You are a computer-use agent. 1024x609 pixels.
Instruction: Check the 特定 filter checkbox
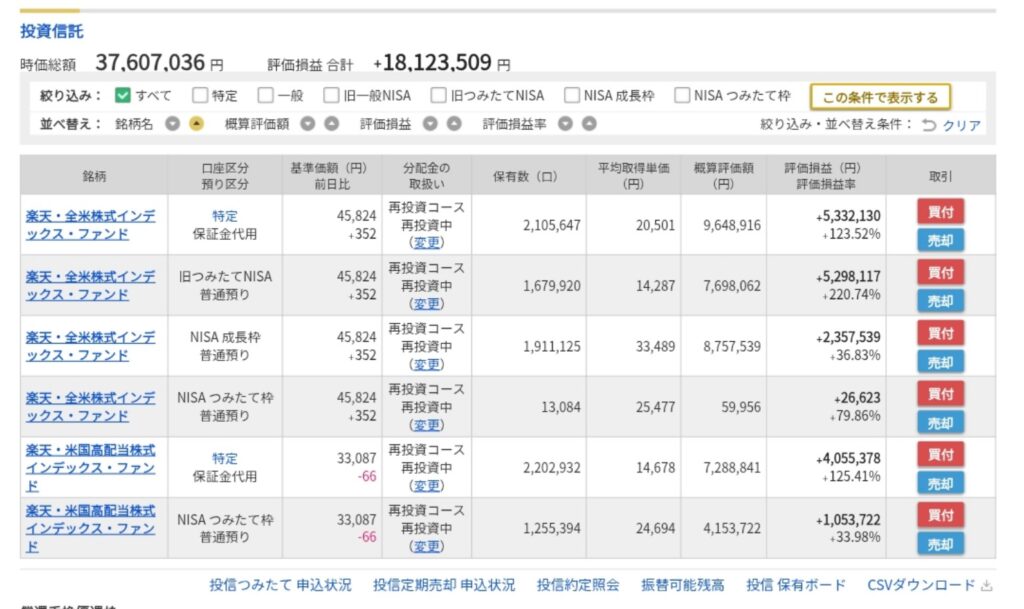(200, 95)
